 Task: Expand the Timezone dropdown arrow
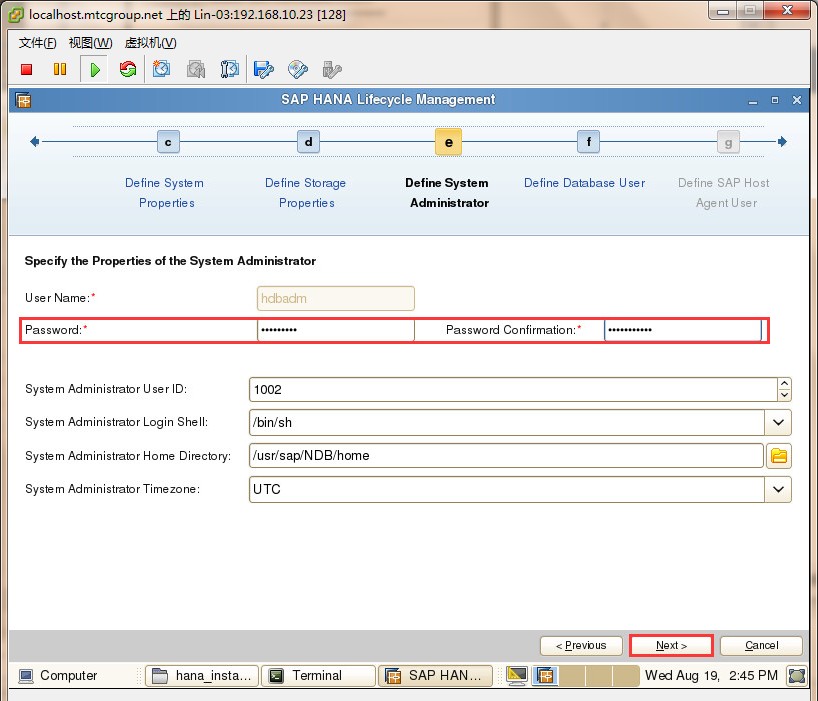click(x=778, y=489)
